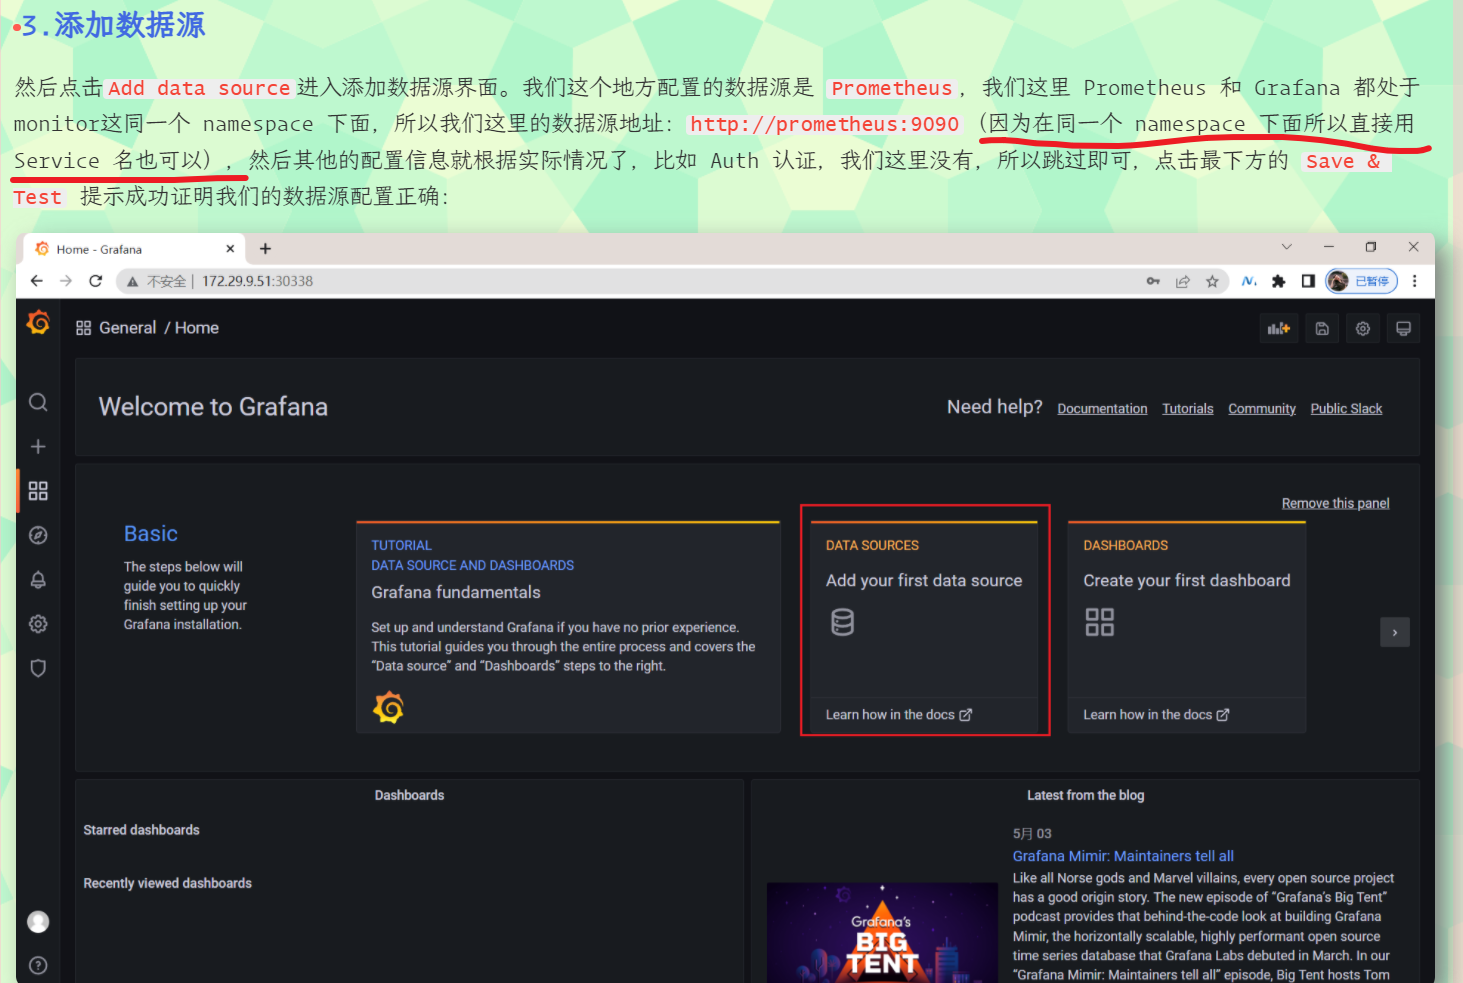
Task: Open the Community link
Action: tap(1262, 408)
